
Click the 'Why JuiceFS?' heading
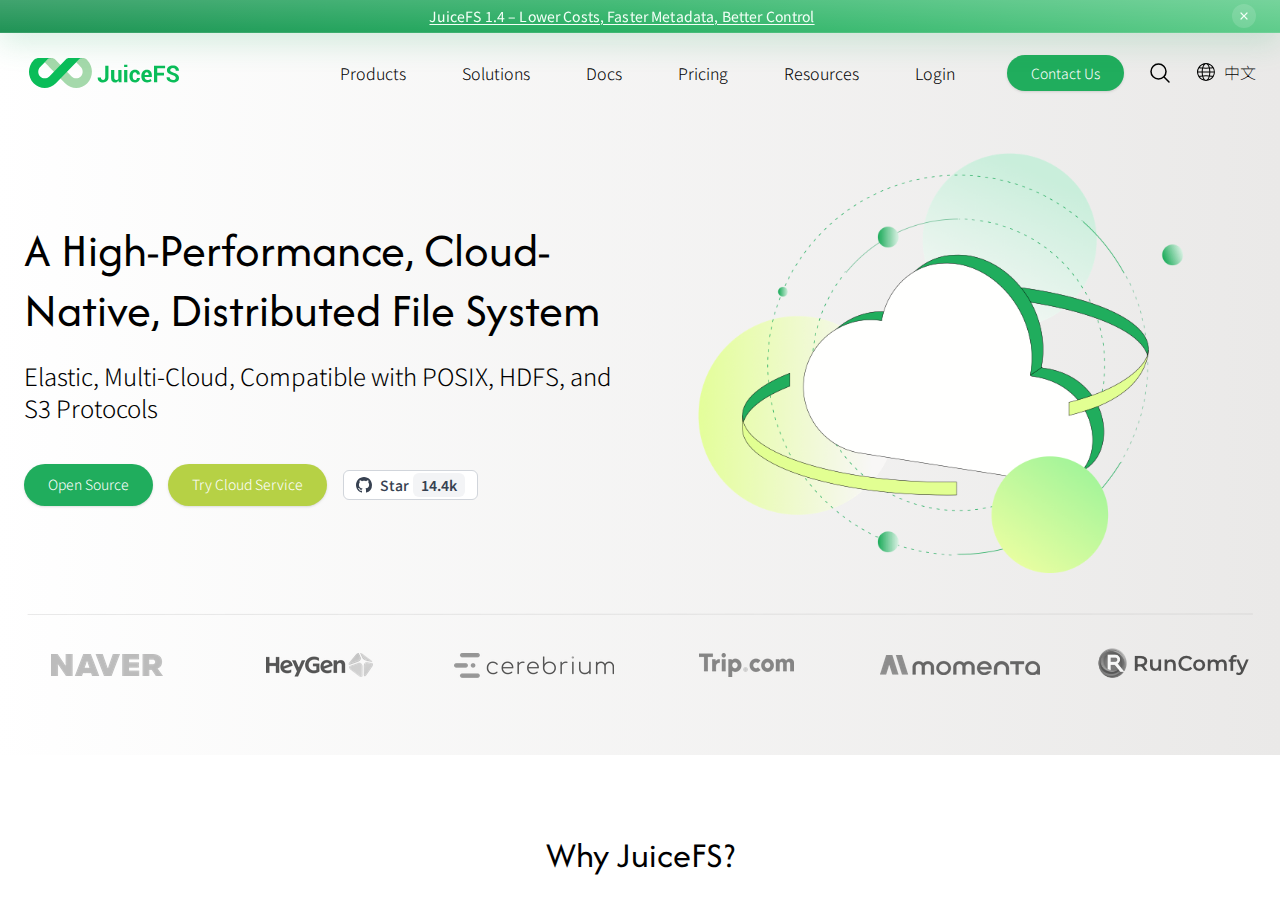tap(641, 856)
